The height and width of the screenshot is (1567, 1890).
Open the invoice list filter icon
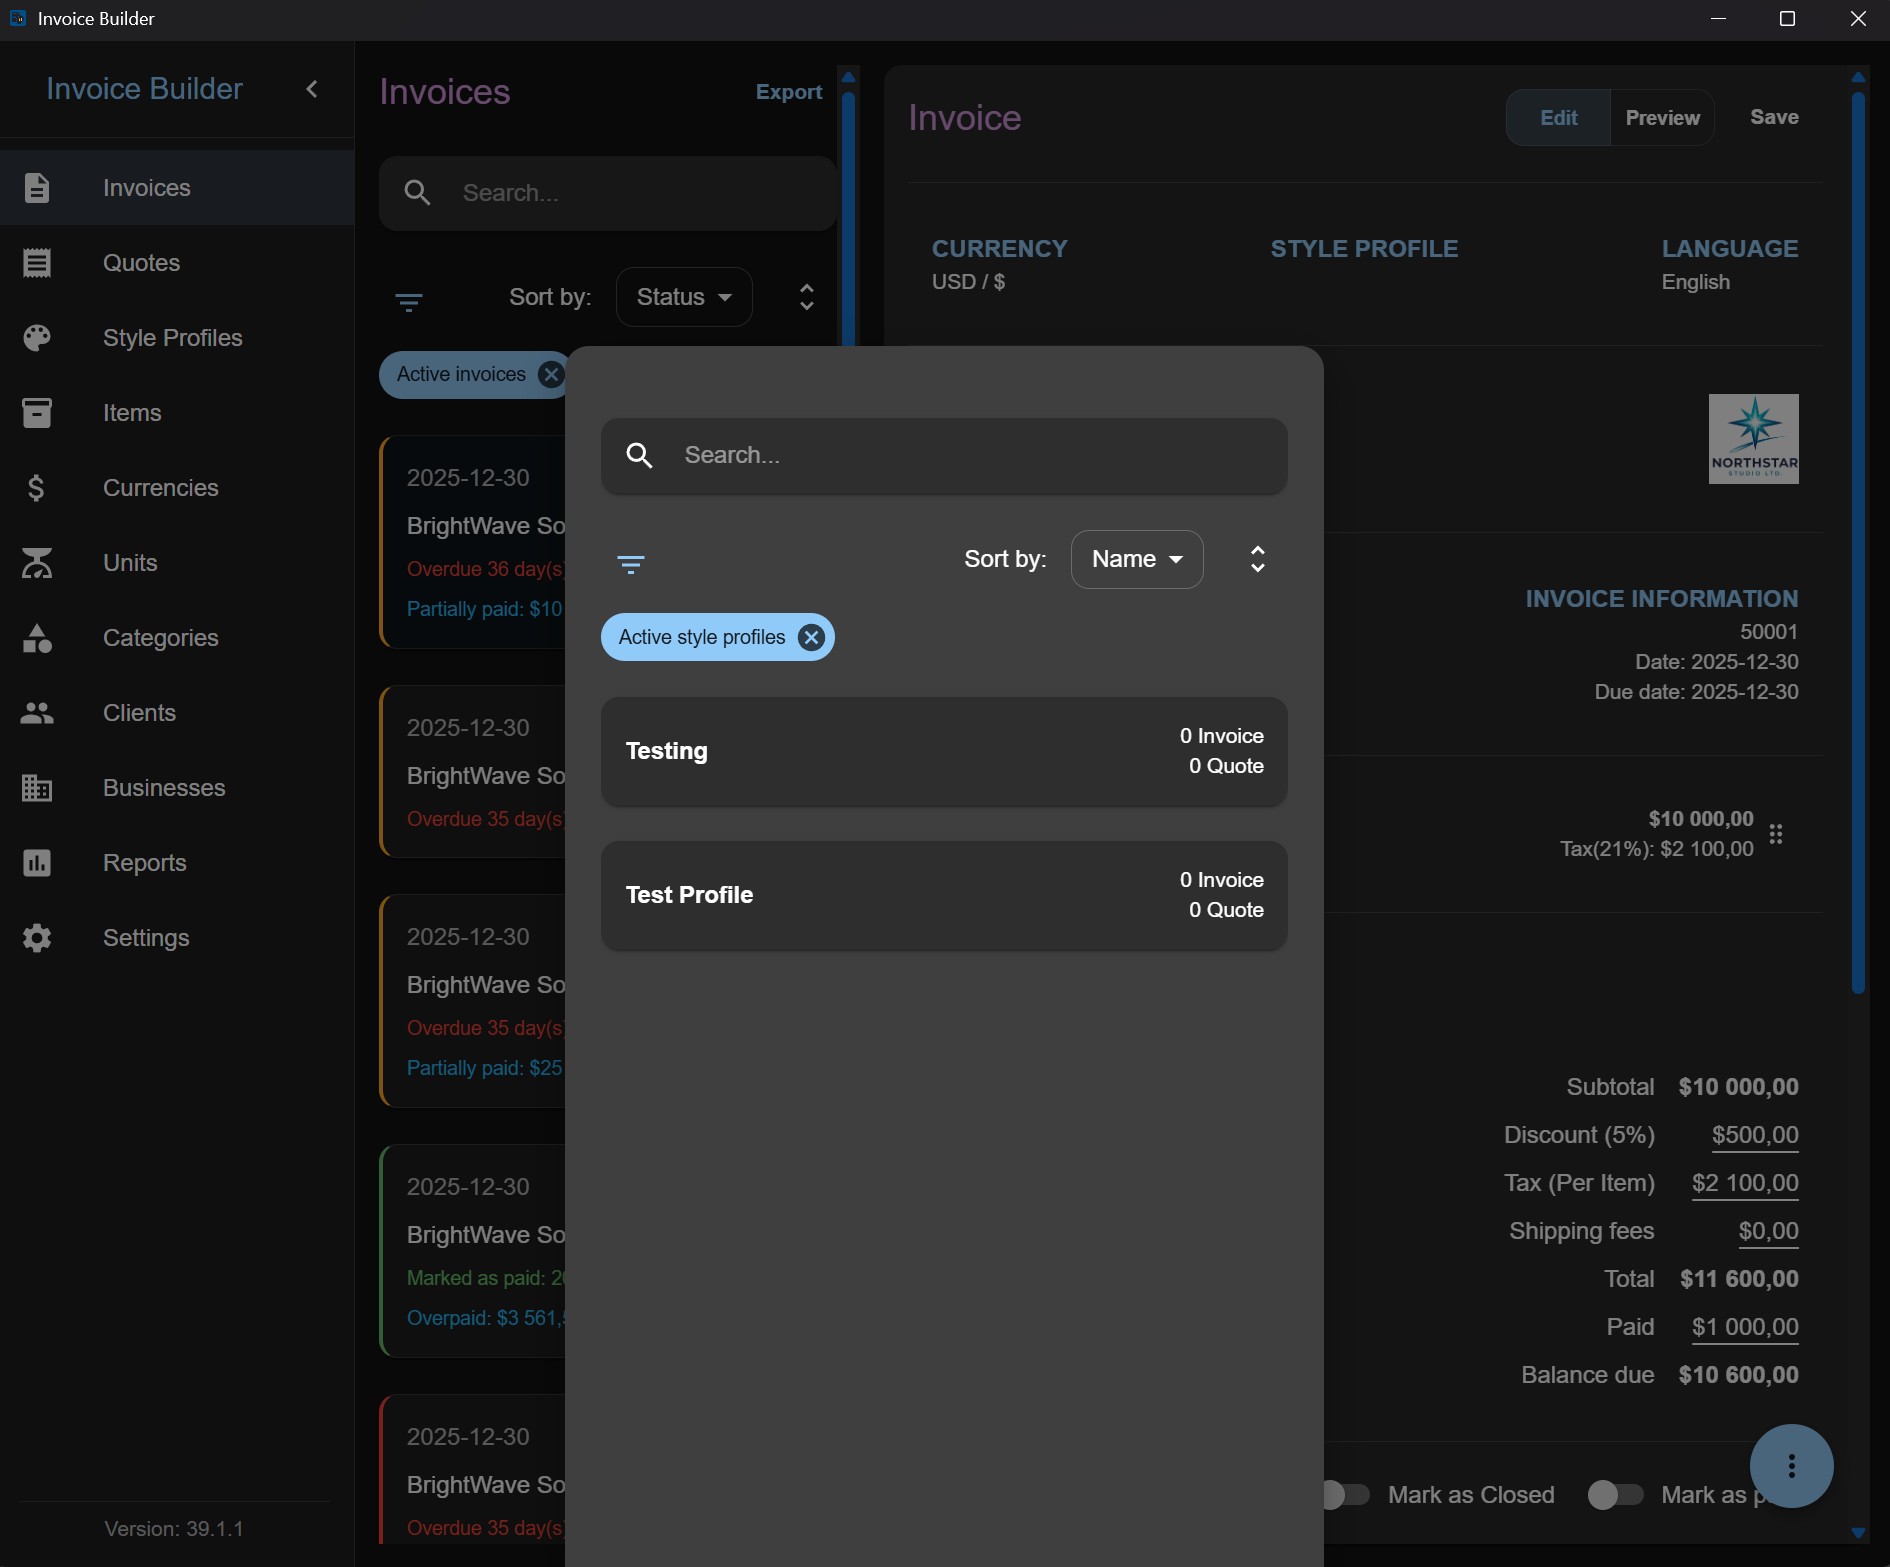click(409, 302)
